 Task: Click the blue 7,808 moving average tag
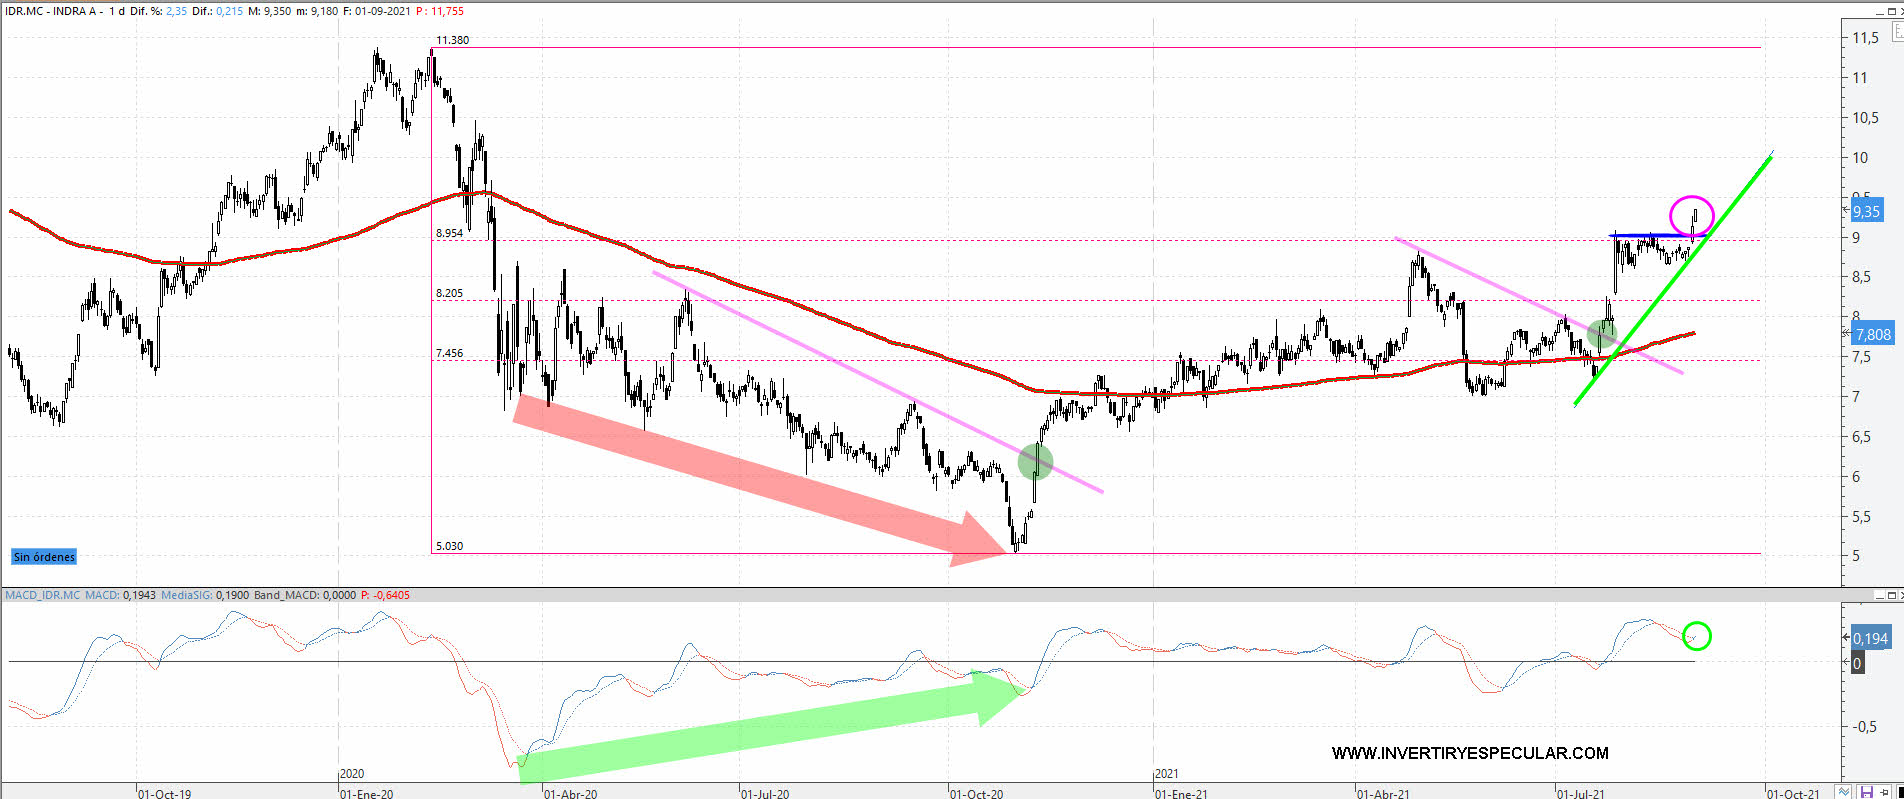pyautogui.click(x=1873, y=334)
